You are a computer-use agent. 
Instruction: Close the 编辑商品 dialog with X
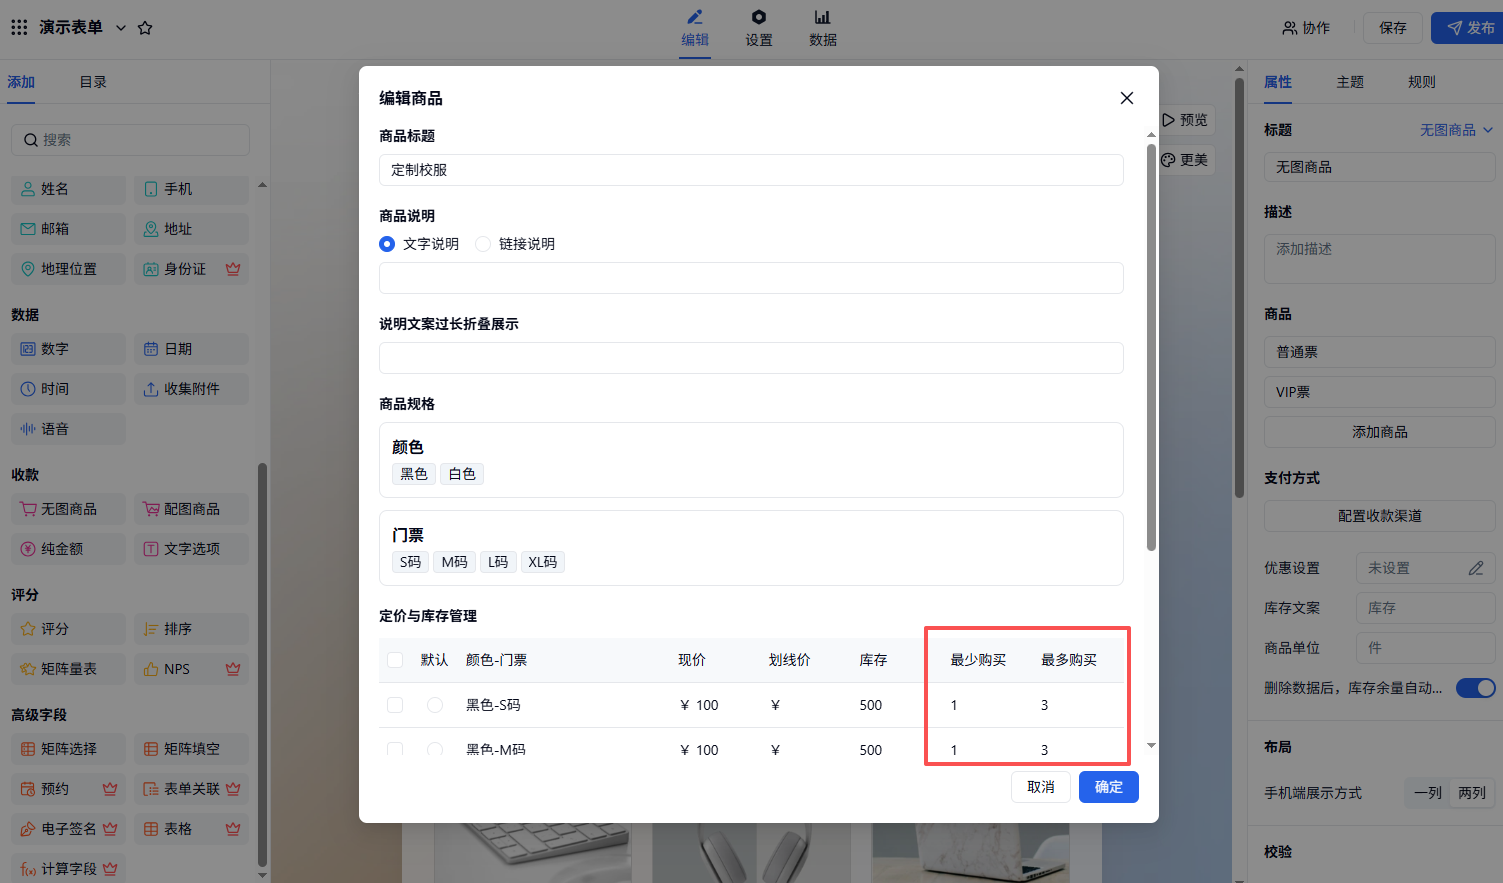tap(1126, 98)
